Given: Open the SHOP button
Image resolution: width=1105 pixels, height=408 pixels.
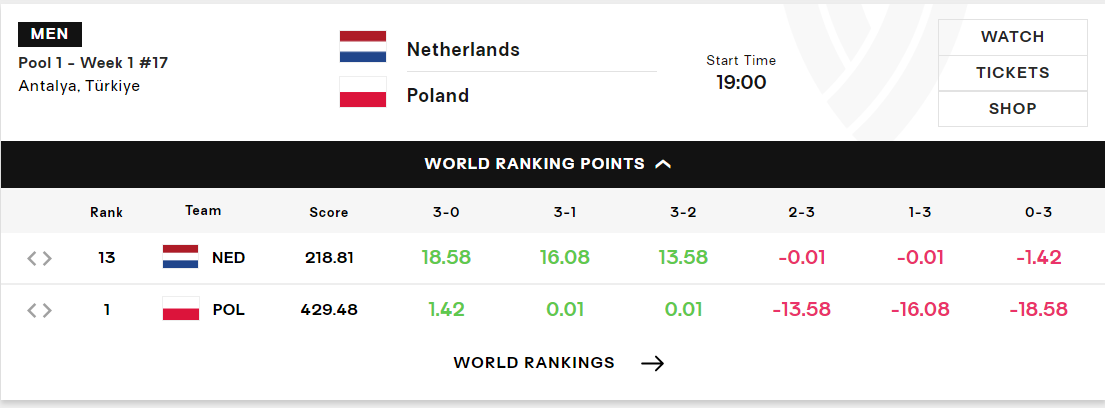Looking at the screenshot, I should 1013,109.
